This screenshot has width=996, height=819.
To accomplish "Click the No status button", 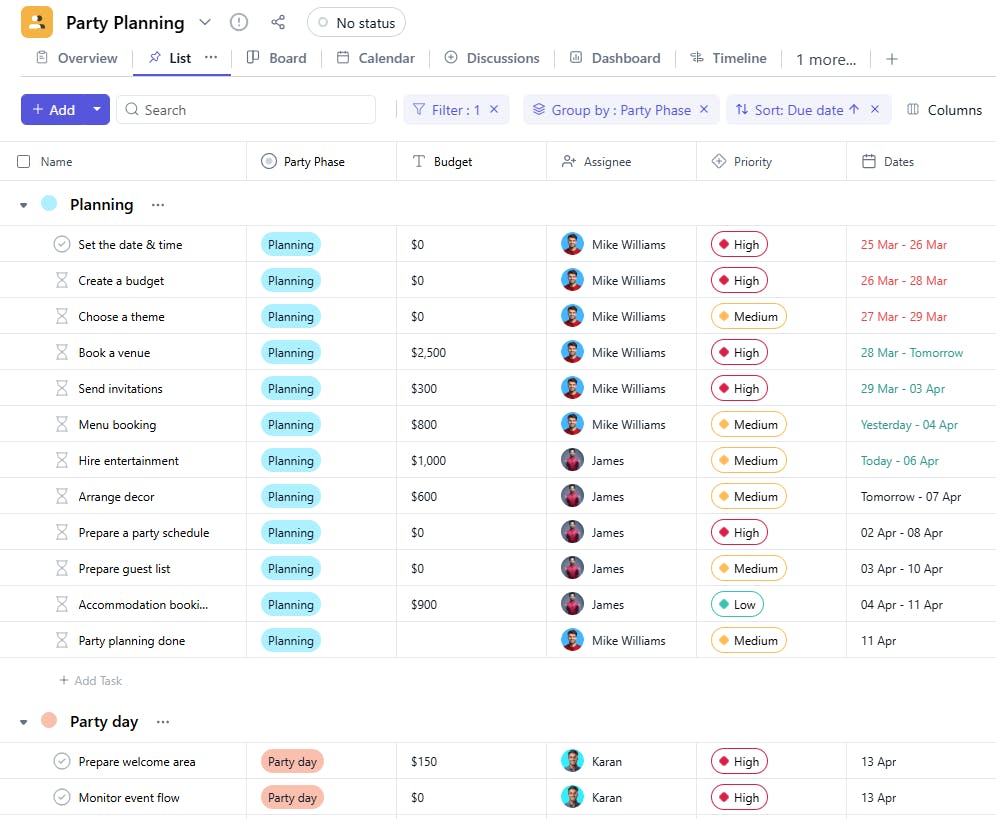I will (356, 22).
